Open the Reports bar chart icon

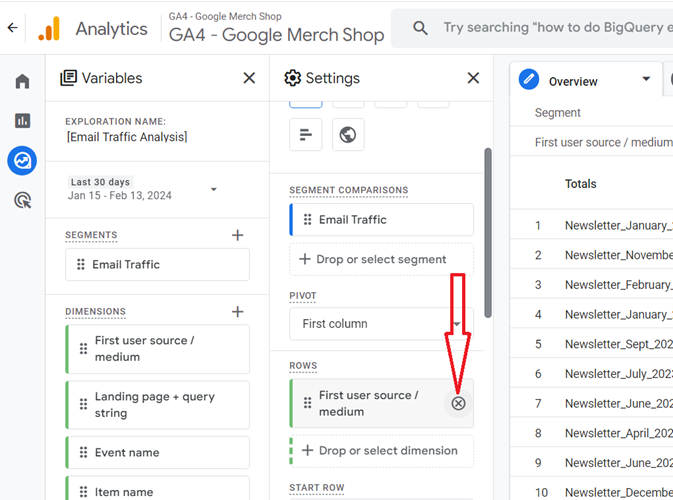coord(22,121)
